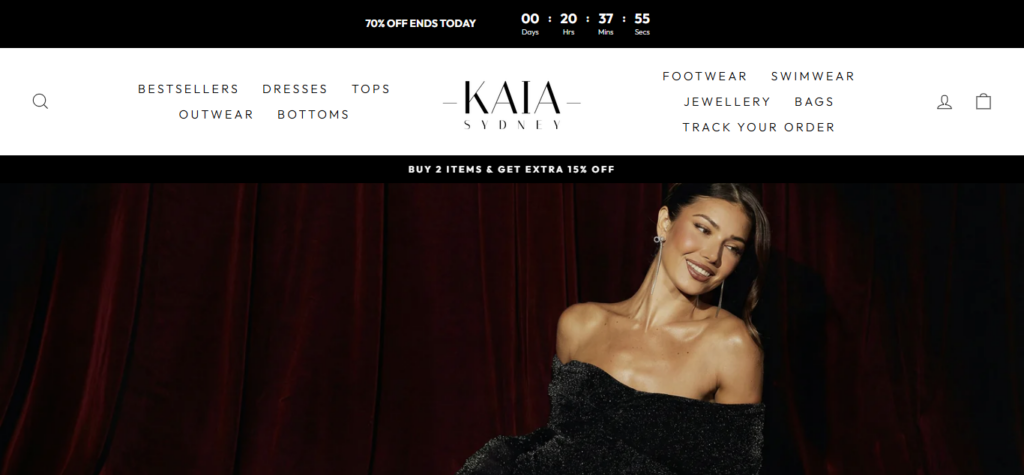
Task: Open the Footwear category
Action: (705, 76)
